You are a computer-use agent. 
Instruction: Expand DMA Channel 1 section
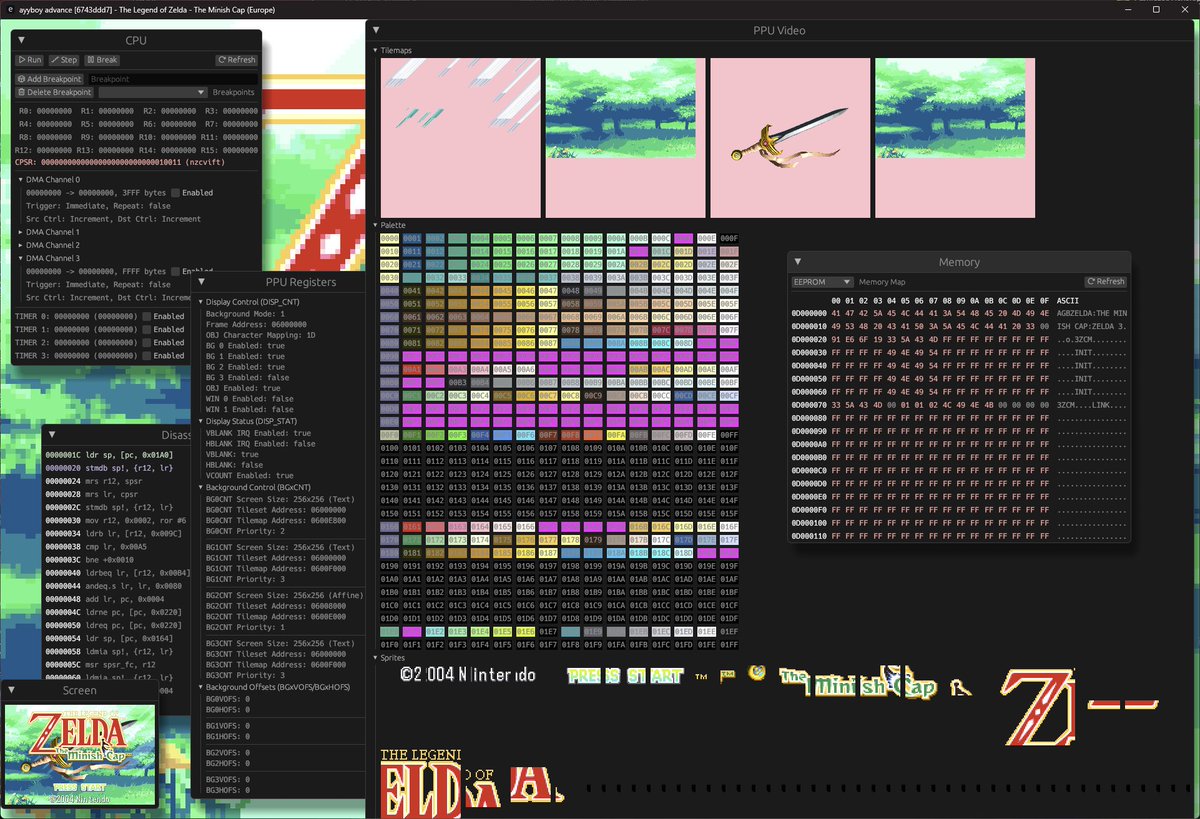(x=22, y=232)
